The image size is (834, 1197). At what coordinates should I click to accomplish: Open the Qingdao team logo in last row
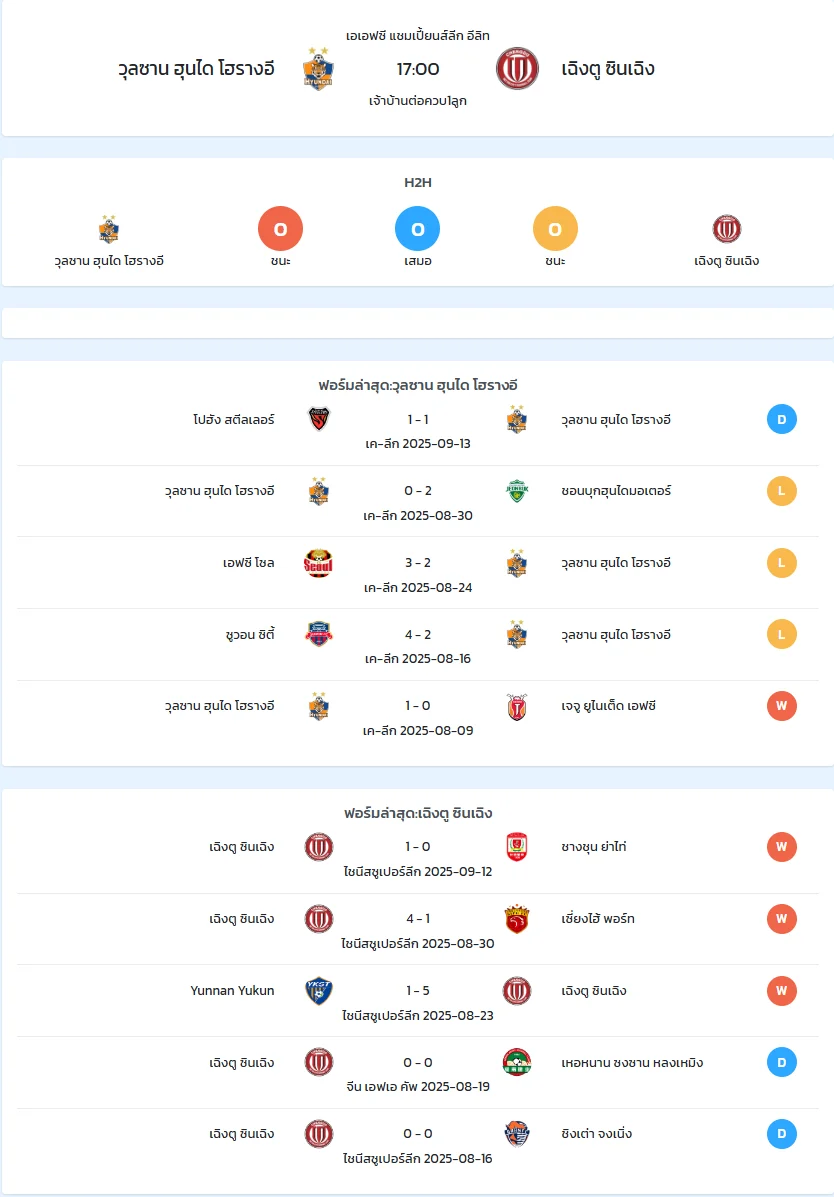(517, 1134)
